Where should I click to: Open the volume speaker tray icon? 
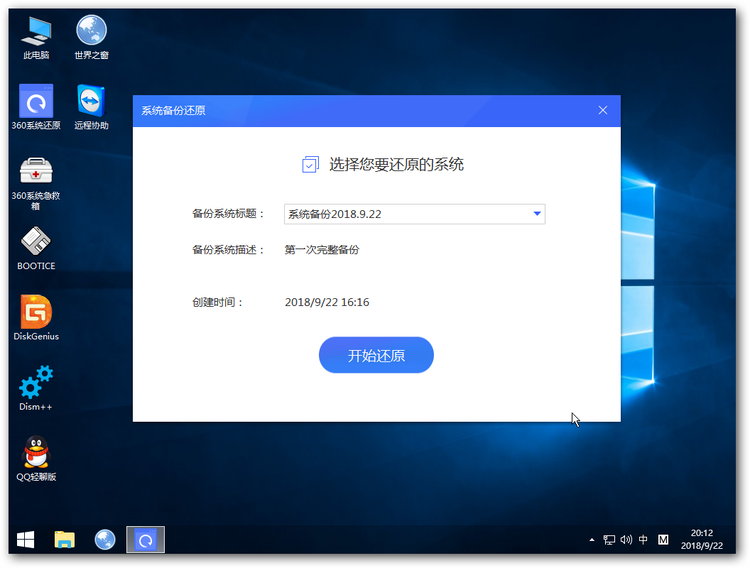click(x=626, y=540)
